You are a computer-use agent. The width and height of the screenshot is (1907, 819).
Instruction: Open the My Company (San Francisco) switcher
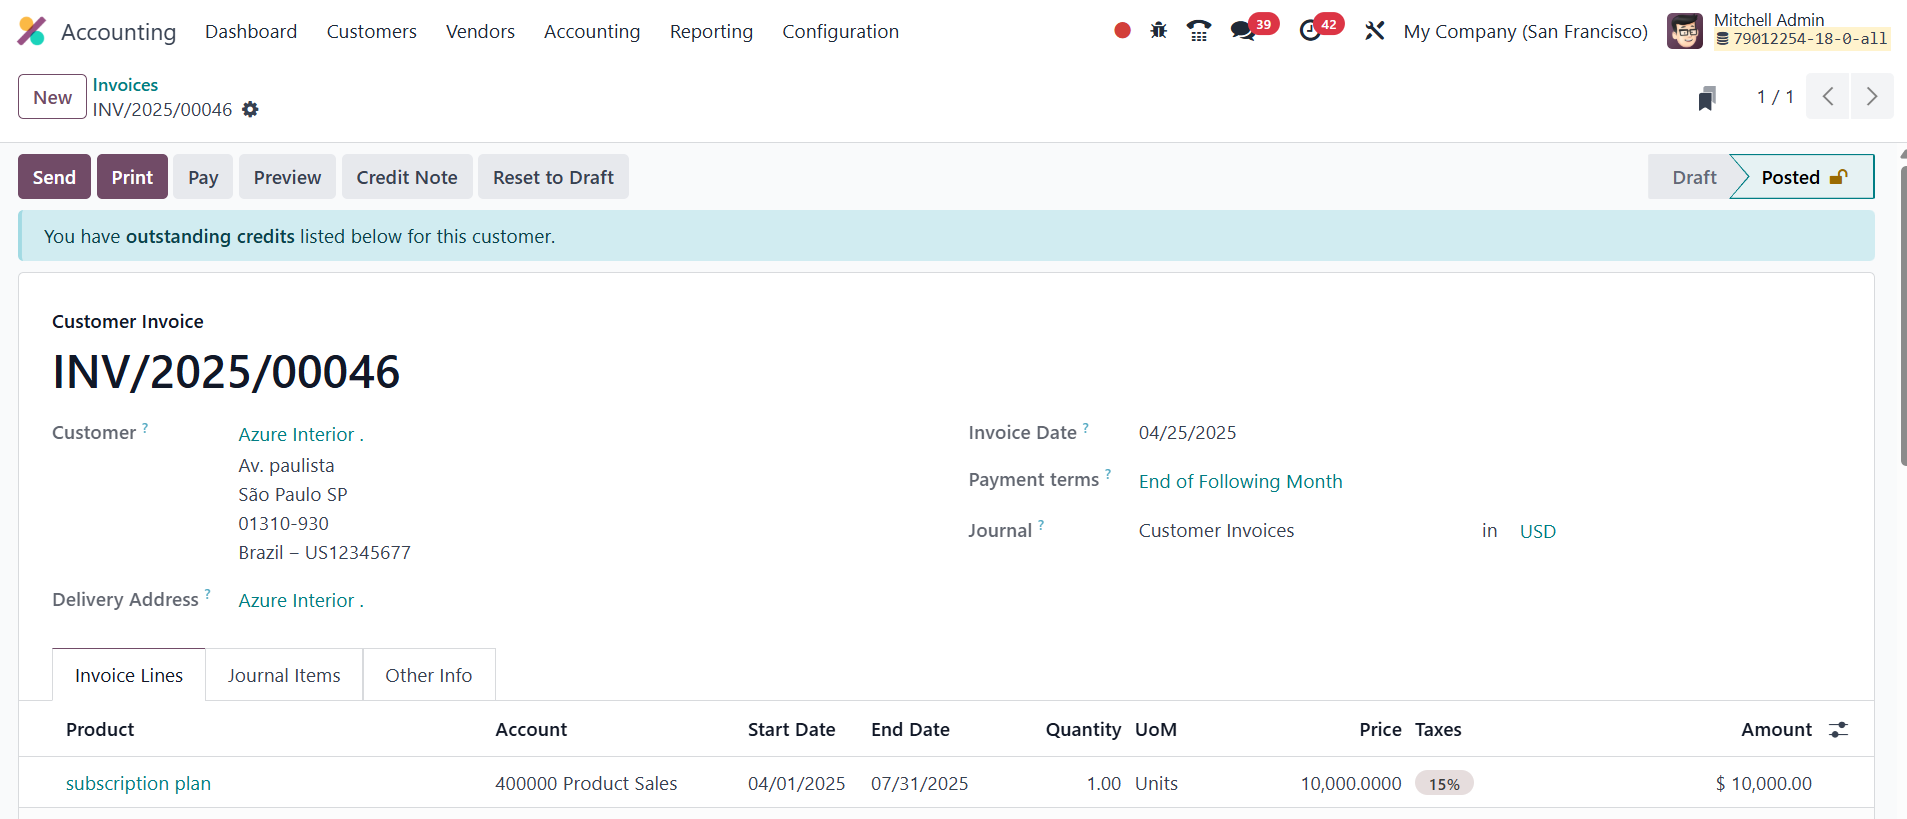tap(1525, 32)
